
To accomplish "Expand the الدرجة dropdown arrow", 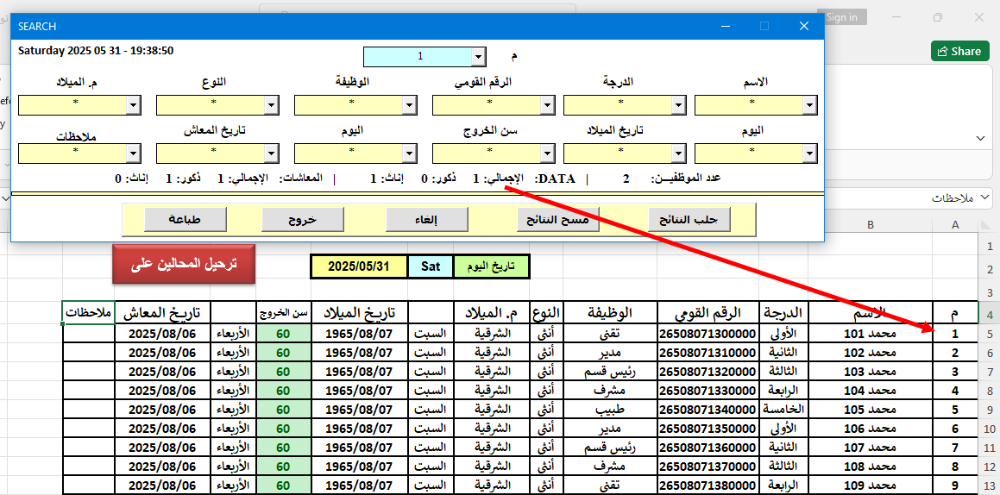I will click(x=680, y=105).
